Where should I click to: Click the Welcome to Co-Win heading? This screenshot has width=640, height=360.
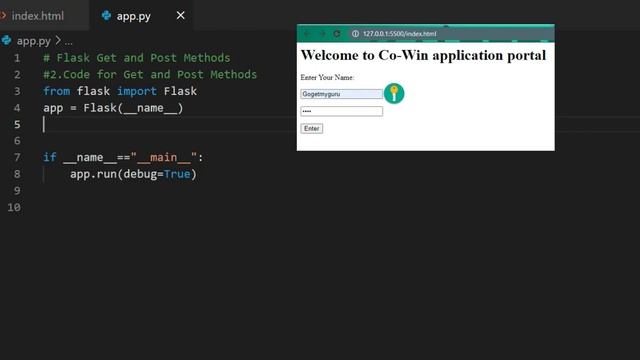(423, 55)
